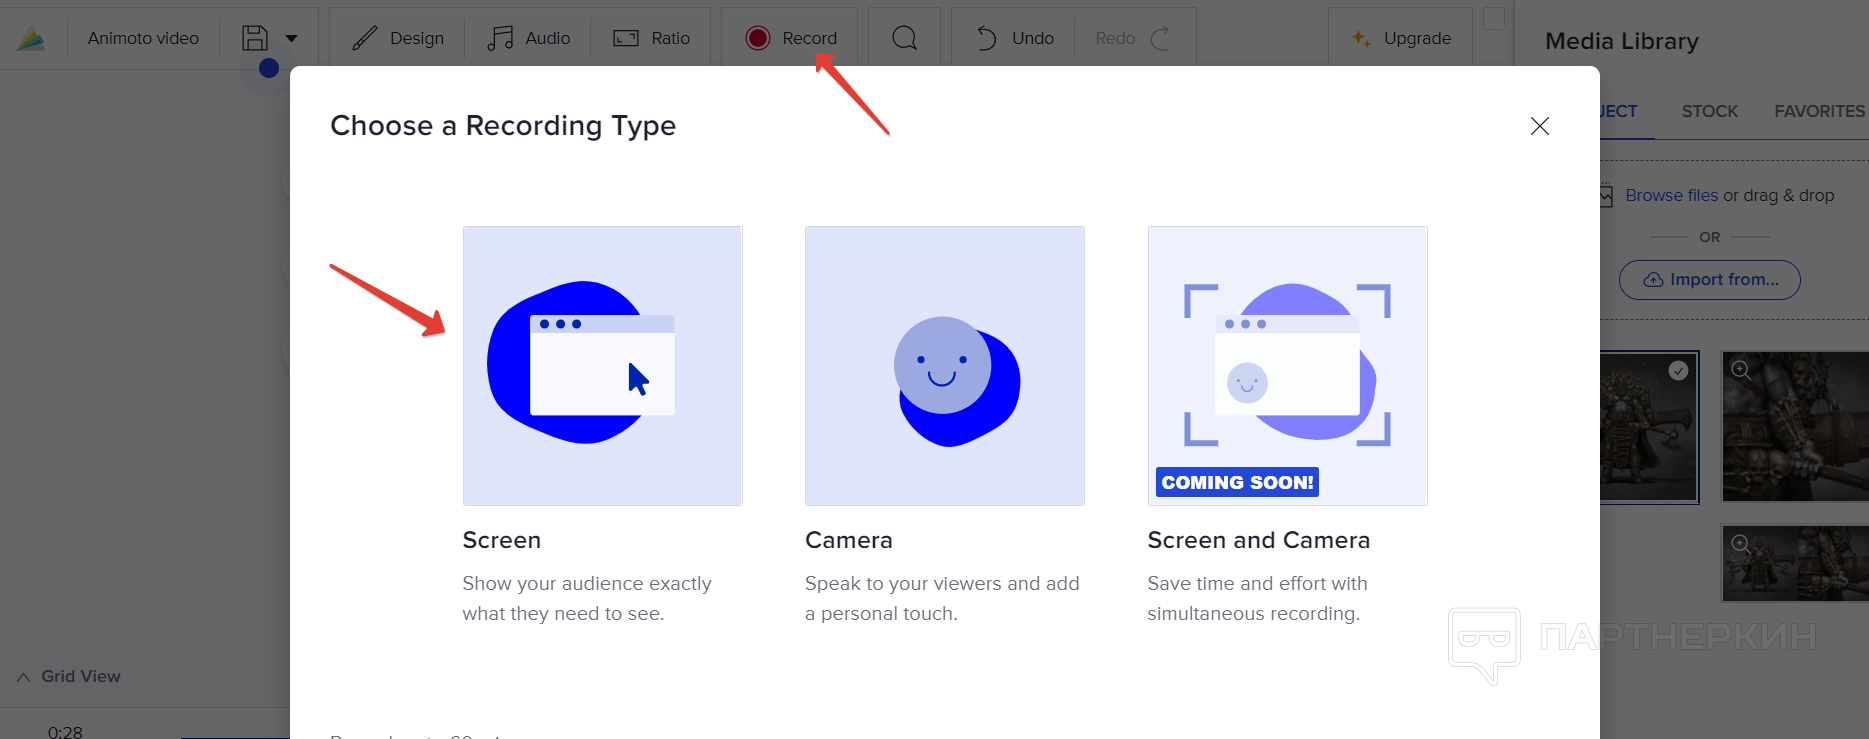The height and width of the screenshot is (739, 1869).
Task: Expand the Grid View panel
Action: [69, 676]
